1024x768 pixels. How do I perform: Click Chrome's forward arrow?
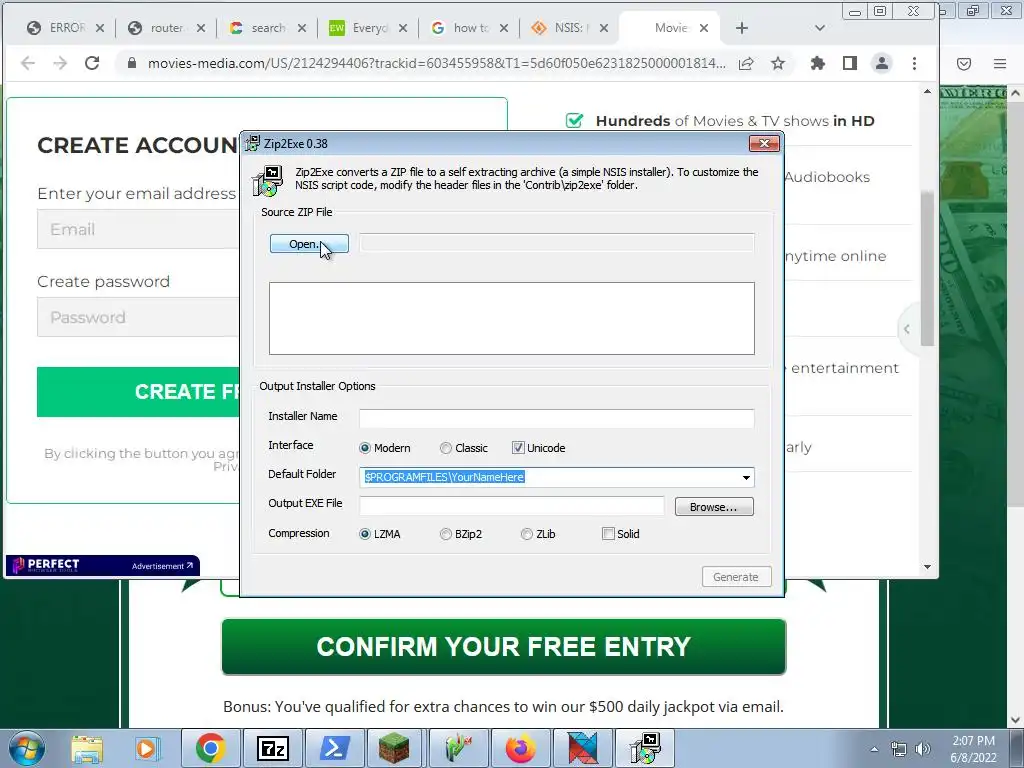pyautogui.click(x=60, y=63)
